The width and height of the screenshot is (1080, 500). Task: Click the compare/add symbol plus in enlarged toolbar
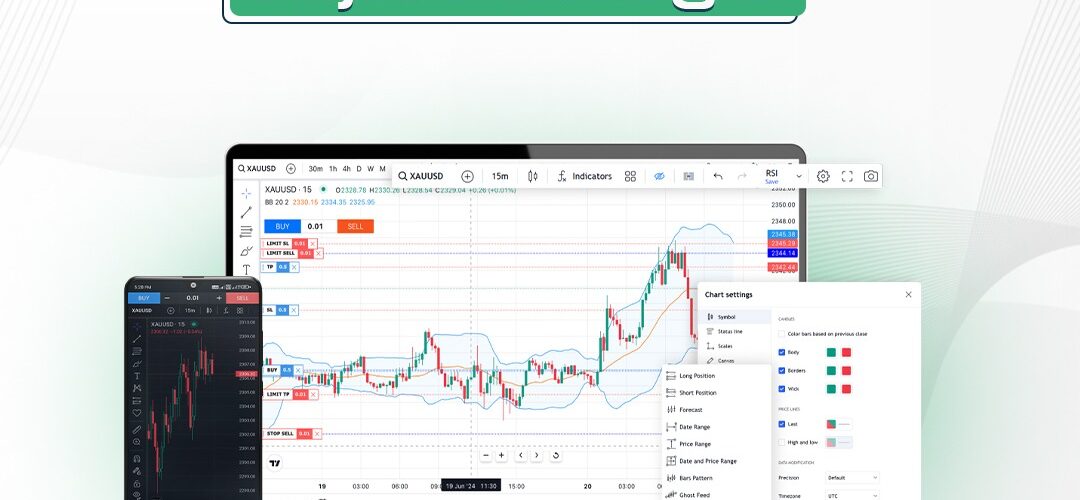point(468,176)
